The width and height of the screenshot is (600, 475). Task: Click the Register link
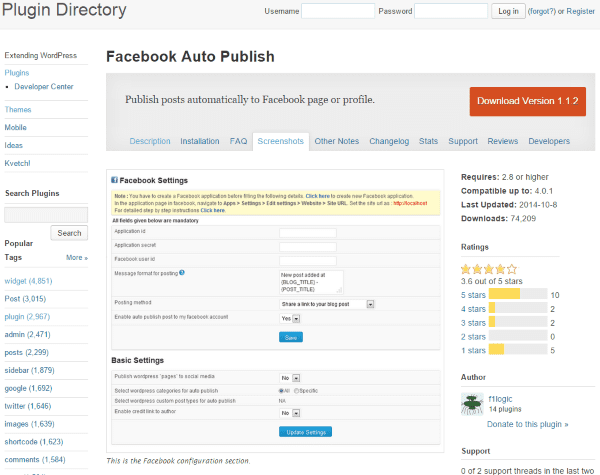(580, 11)
